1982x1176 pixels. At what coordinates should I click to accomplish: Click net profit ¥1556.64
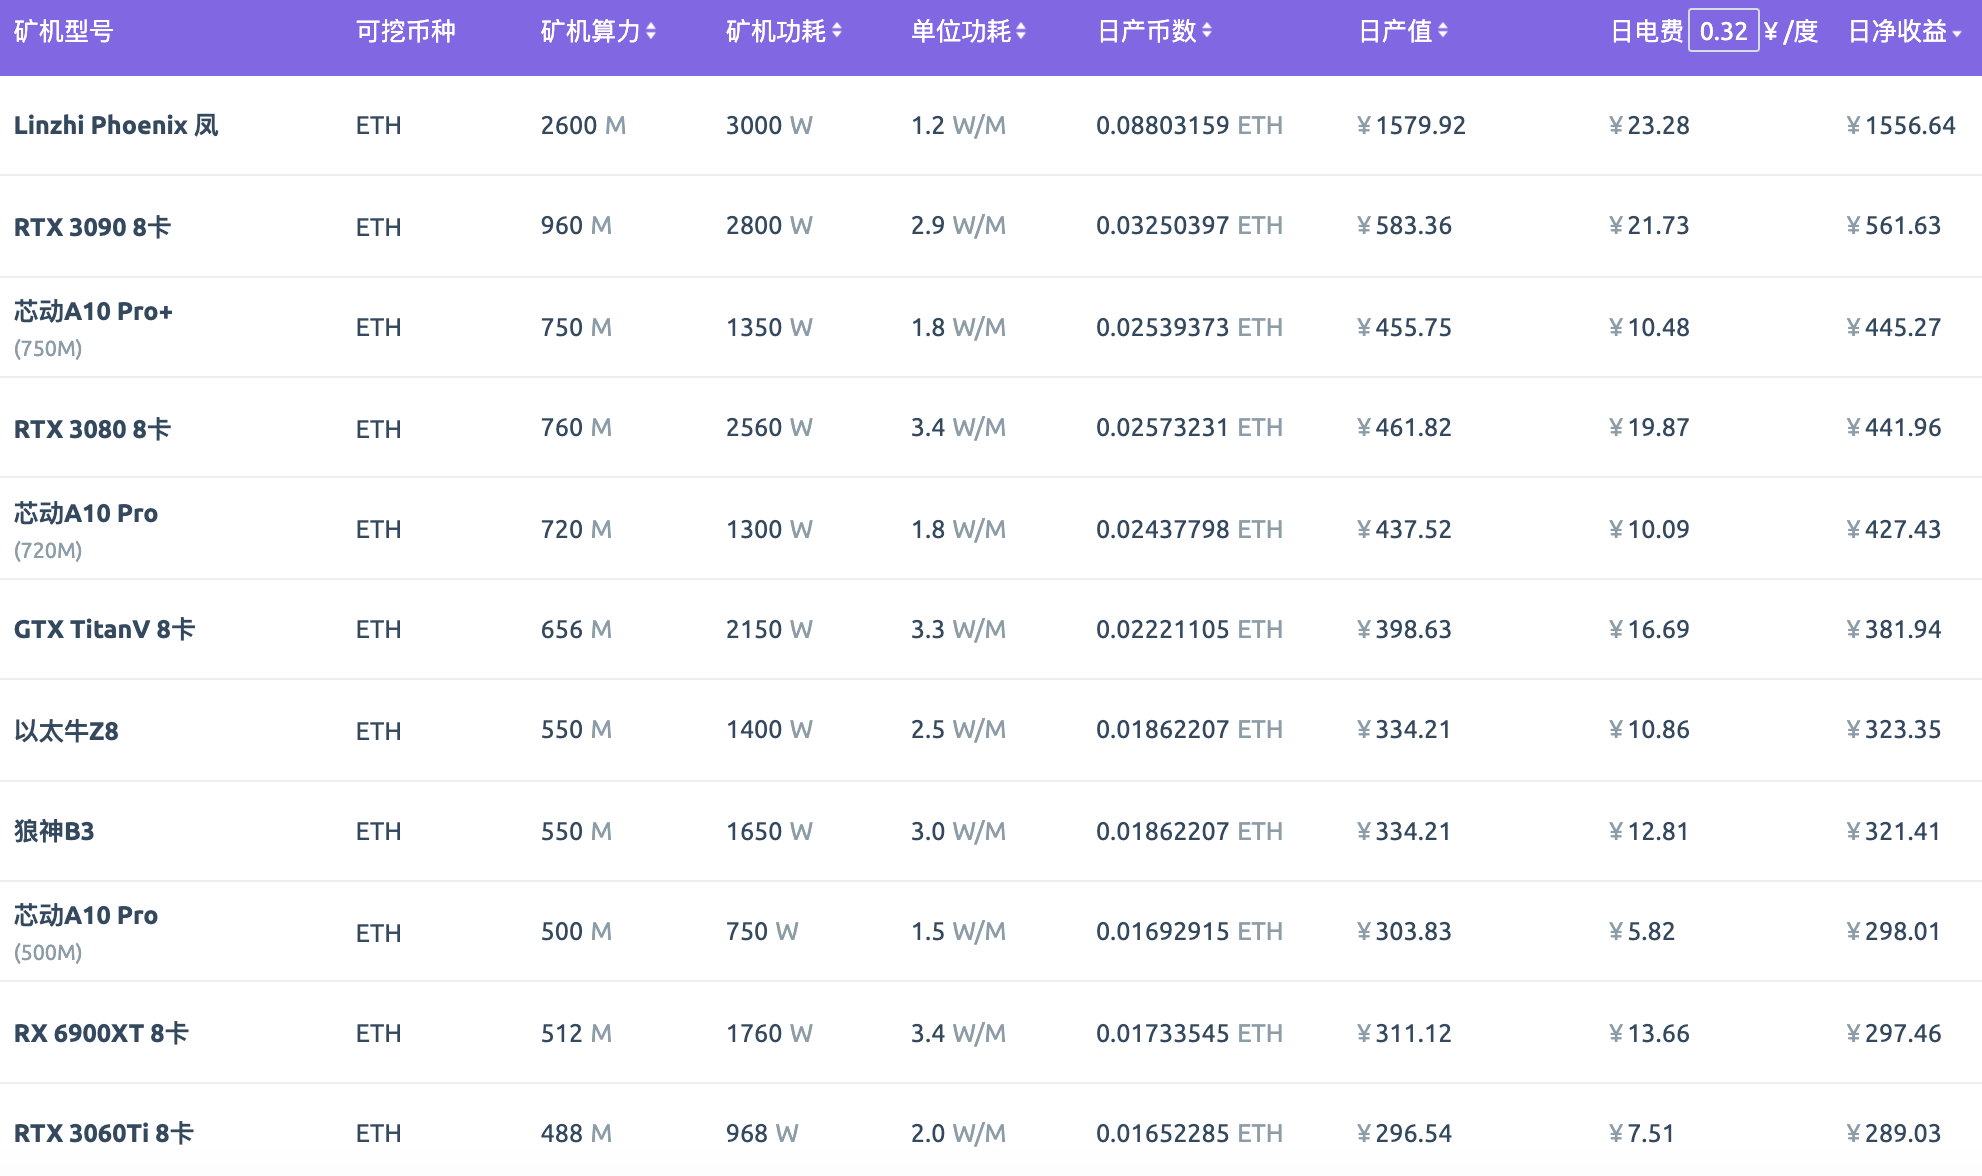coord(1901,126)
